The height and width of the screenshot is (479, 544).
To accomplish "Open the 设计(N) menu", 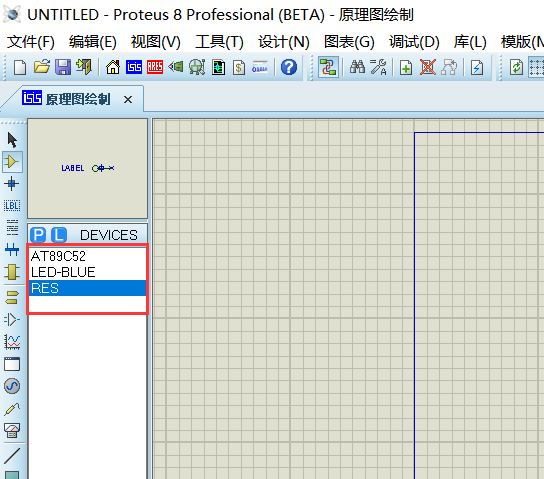I will click(x=284, y=42).
